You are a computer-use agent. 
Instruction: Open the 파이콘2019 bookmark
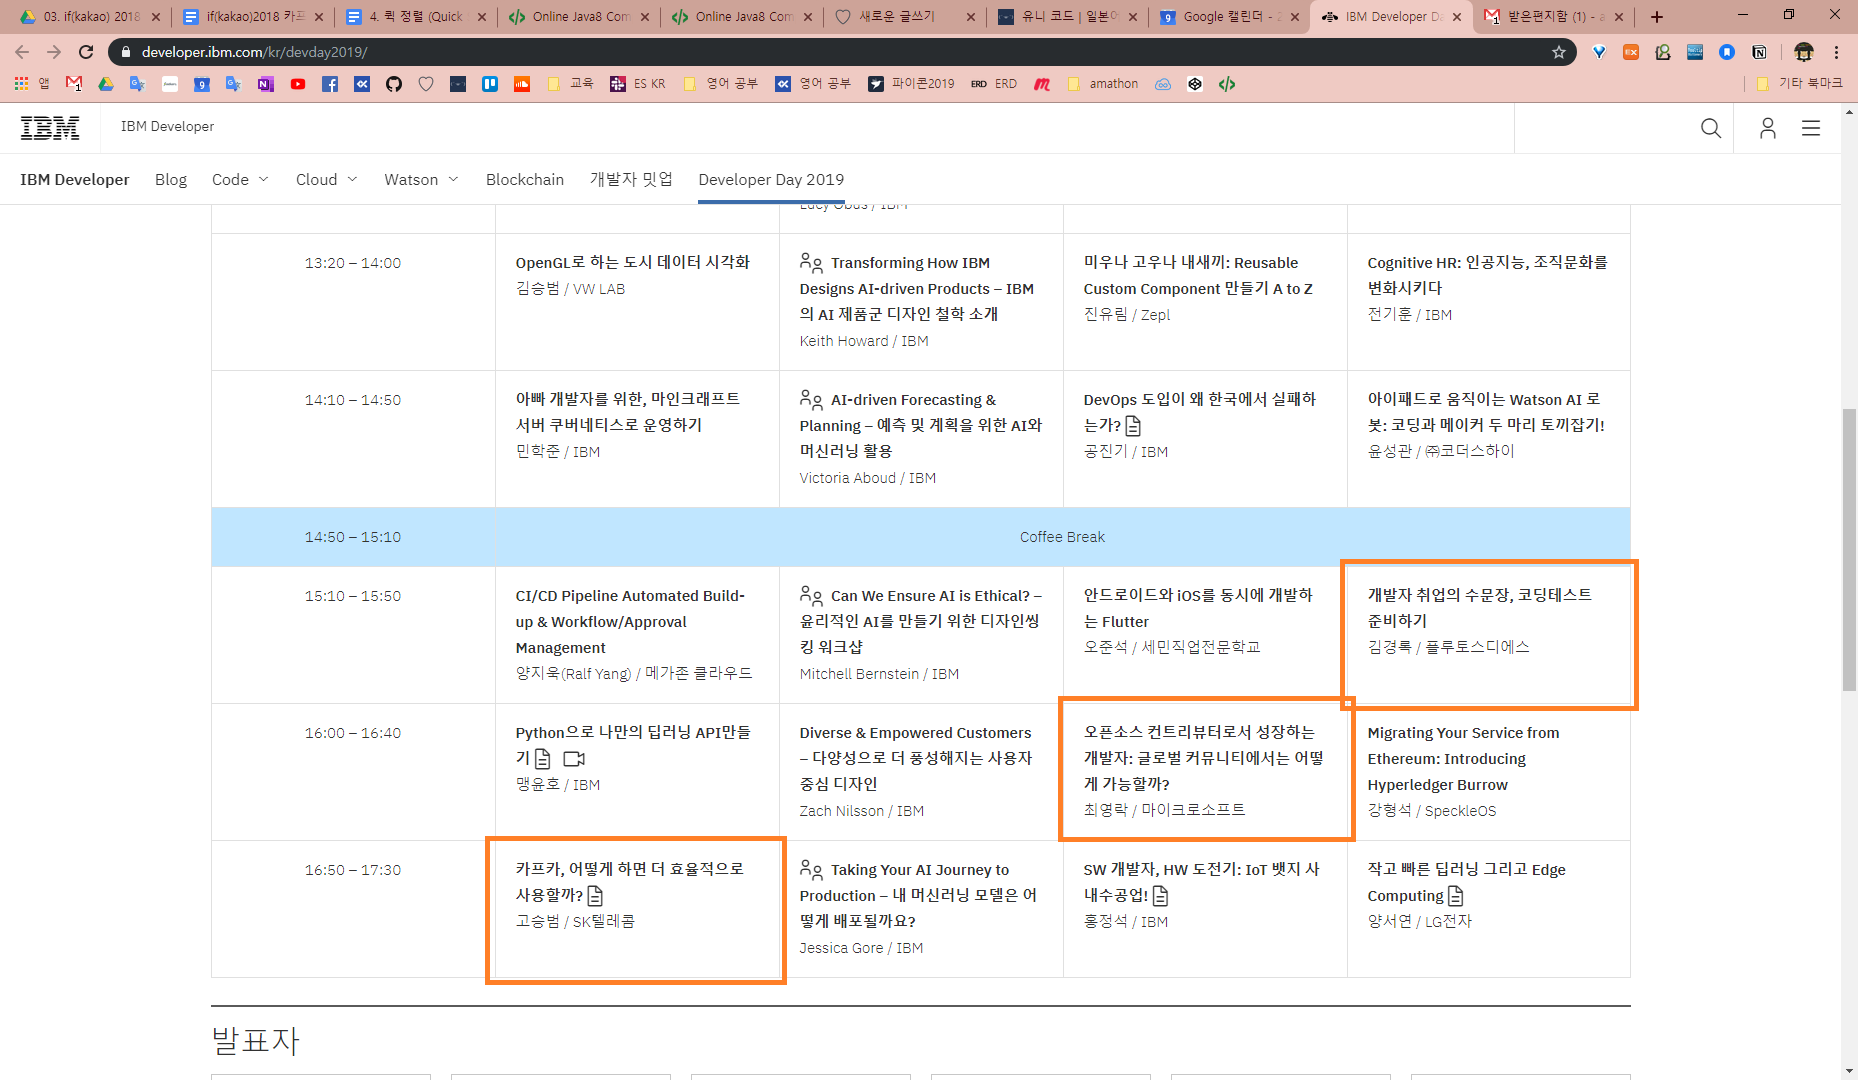click(911, 84)
